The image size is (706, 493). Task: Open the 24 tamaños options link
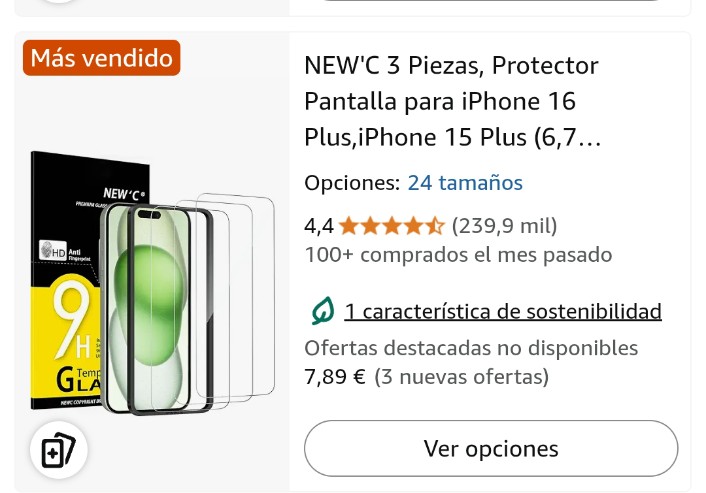[x=465, y=183]
